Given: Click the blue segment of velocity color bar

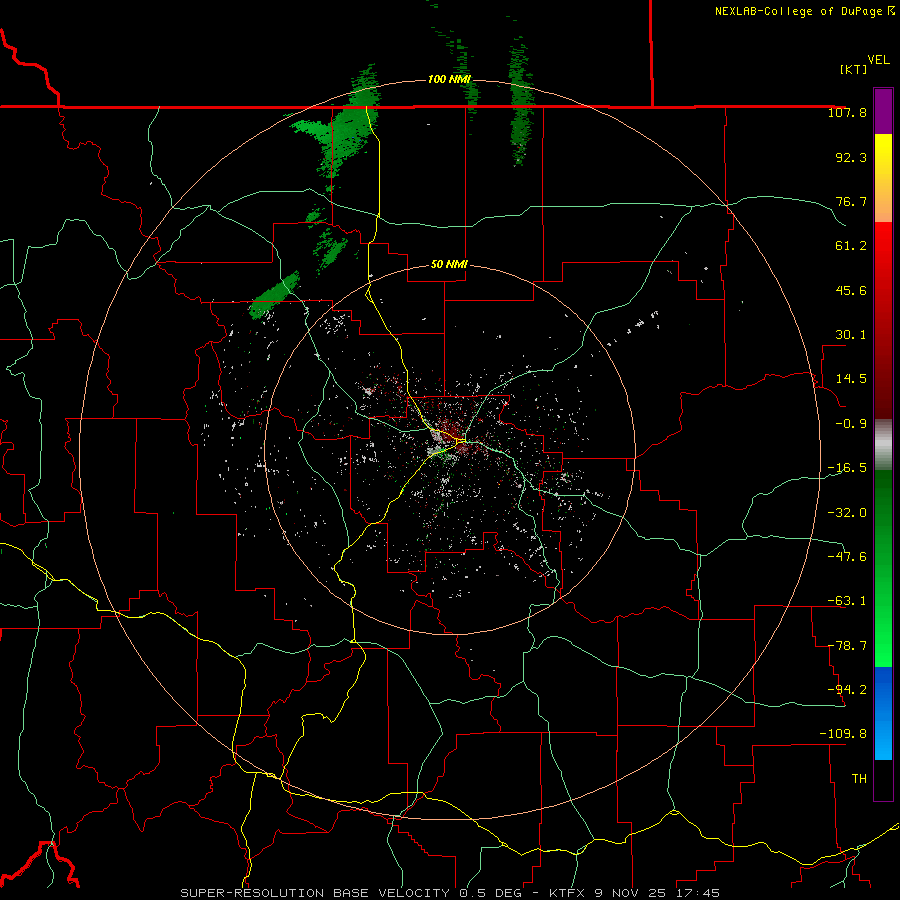Looking at the screenshot, I should (x=883, y=713).
